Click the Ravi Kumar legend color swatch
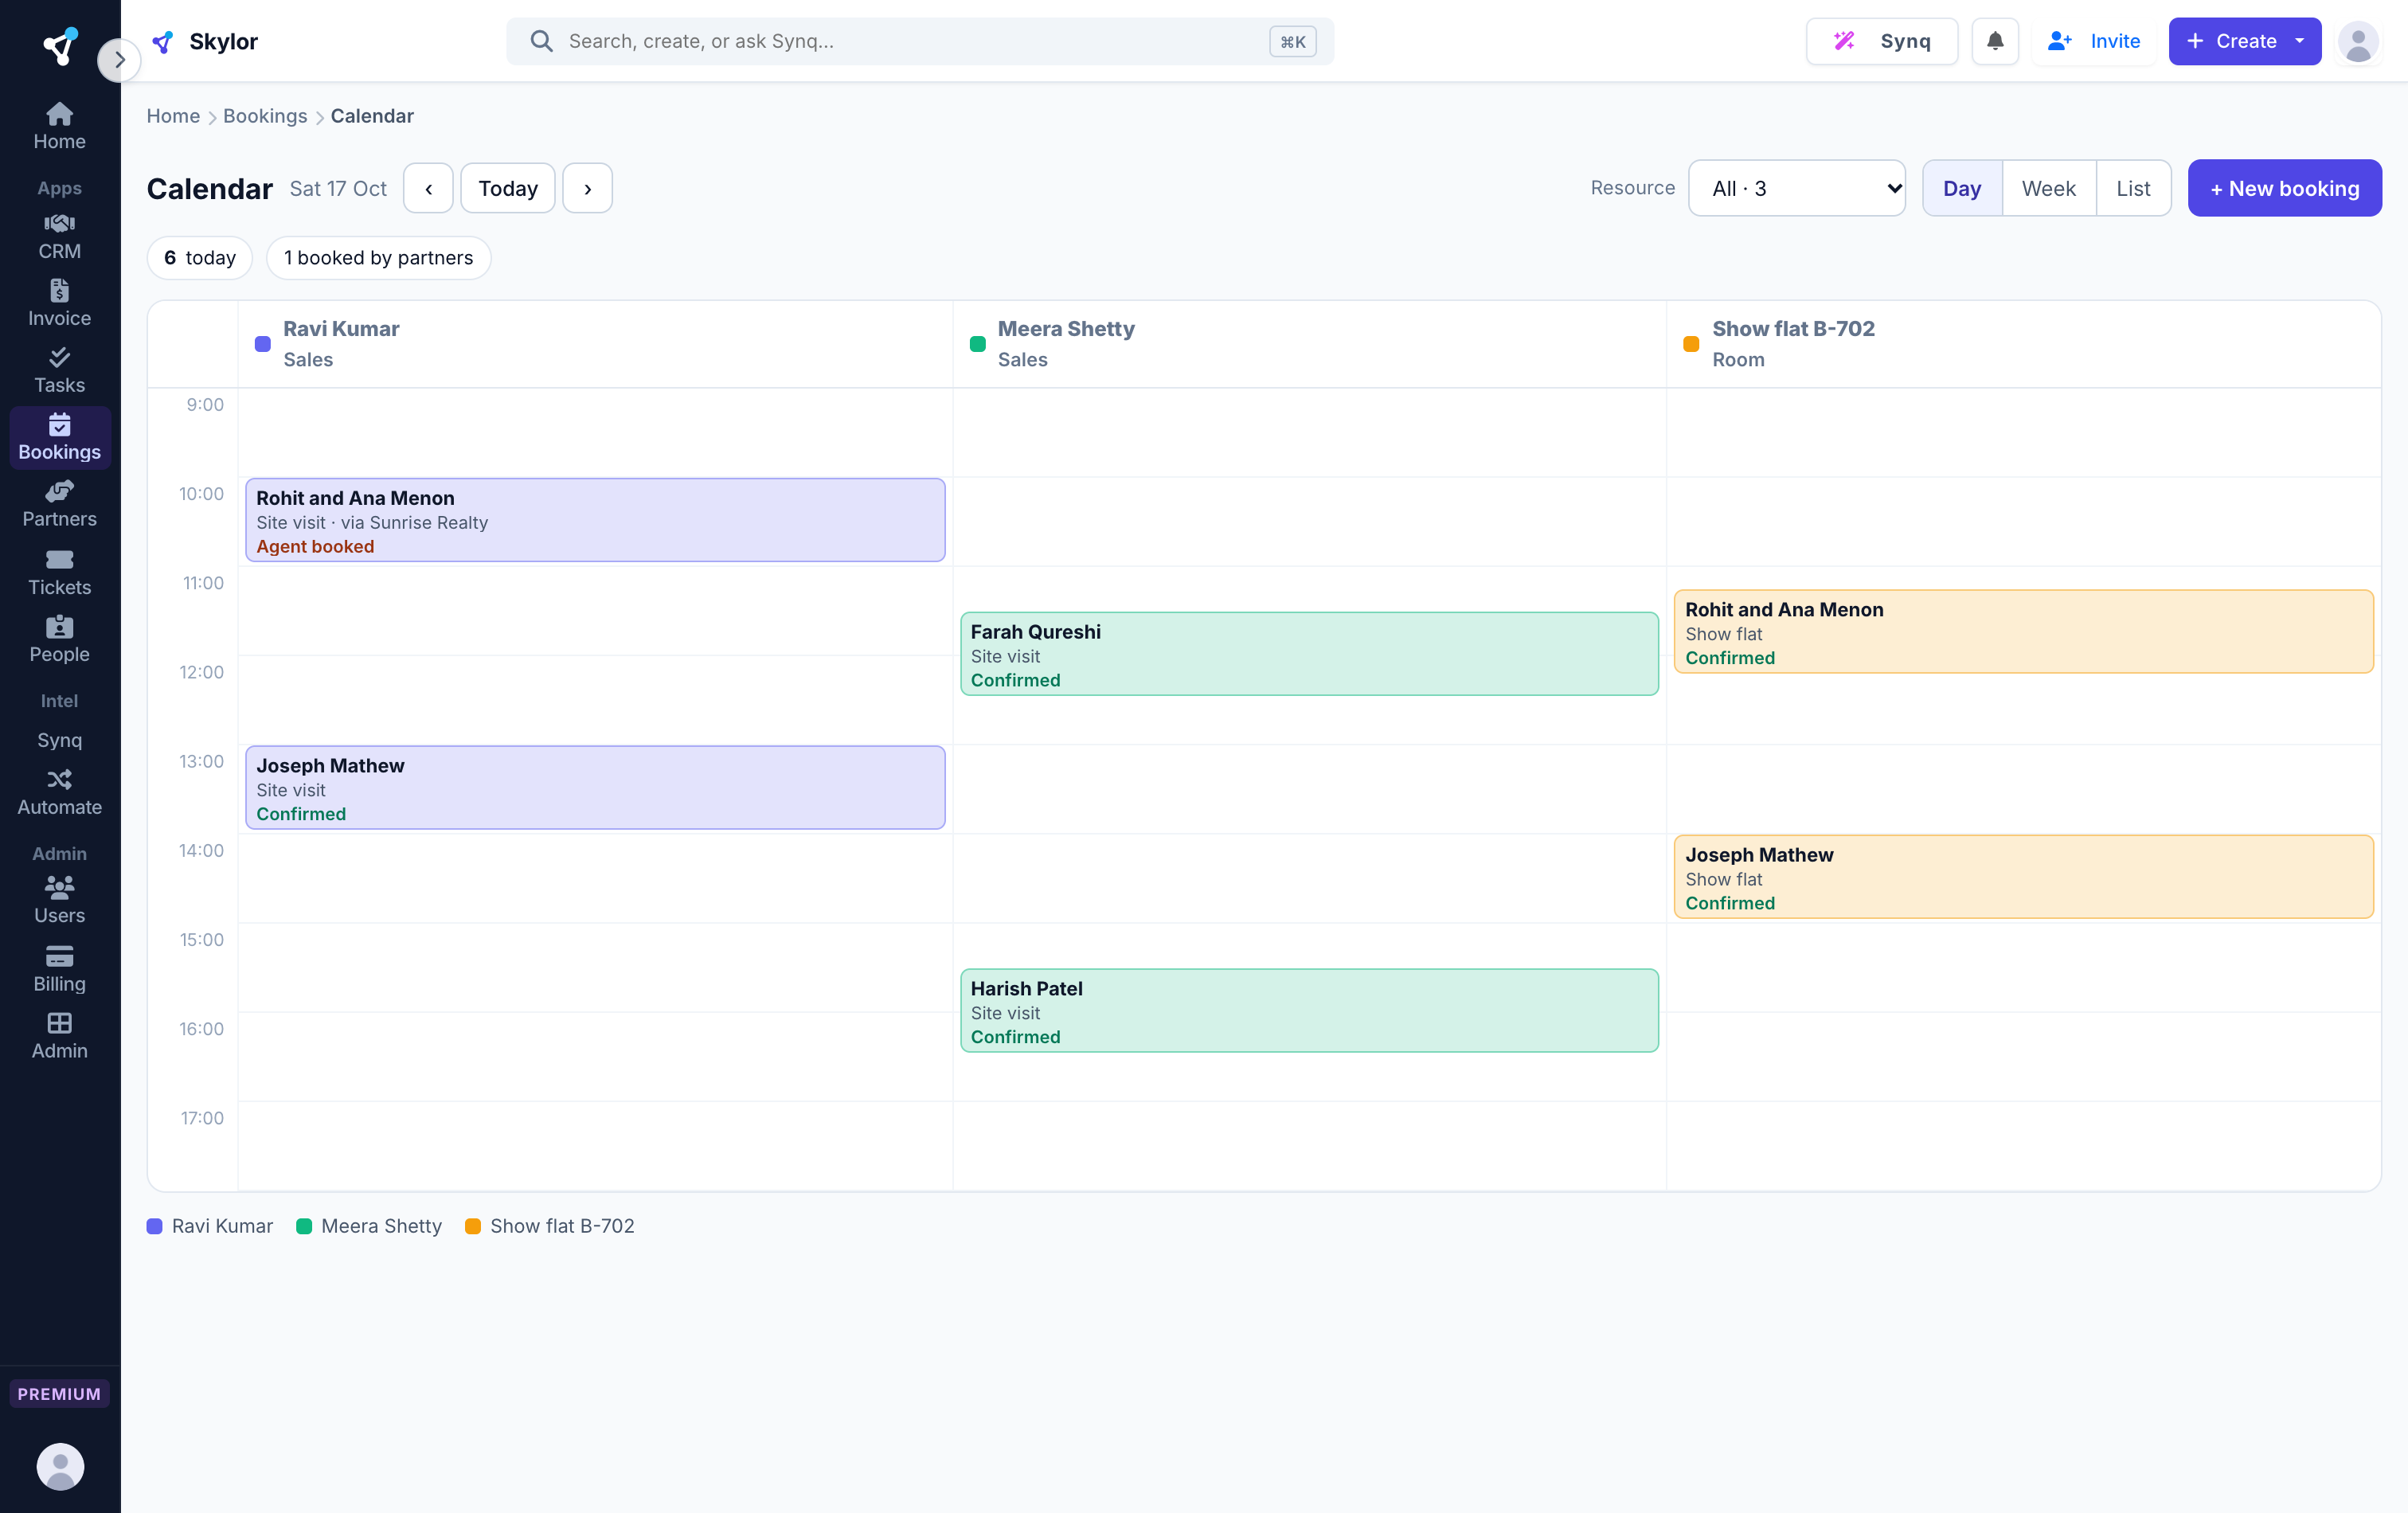2408x1513 pixels. (154, 1226)
